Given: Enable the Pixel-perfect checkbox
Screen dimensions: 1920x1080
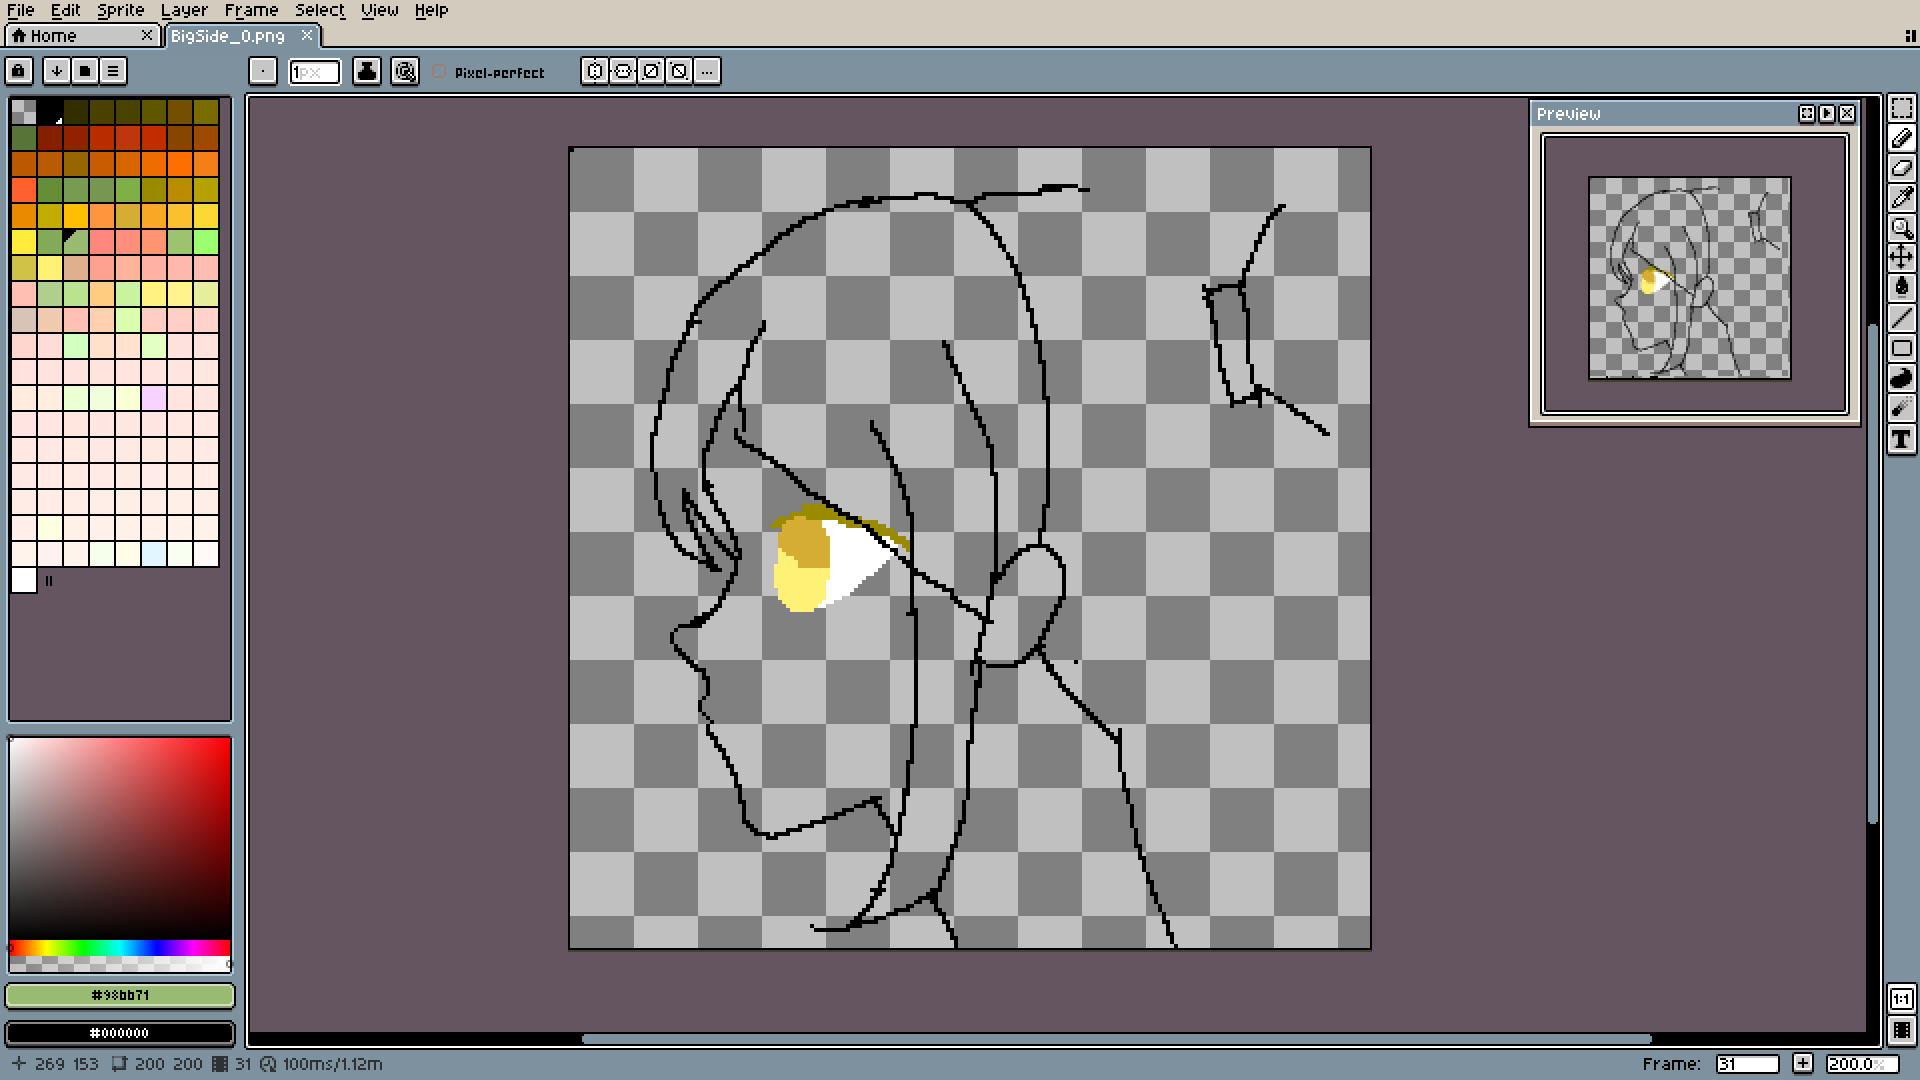Looking at the screenshot, I should [439, 72].
